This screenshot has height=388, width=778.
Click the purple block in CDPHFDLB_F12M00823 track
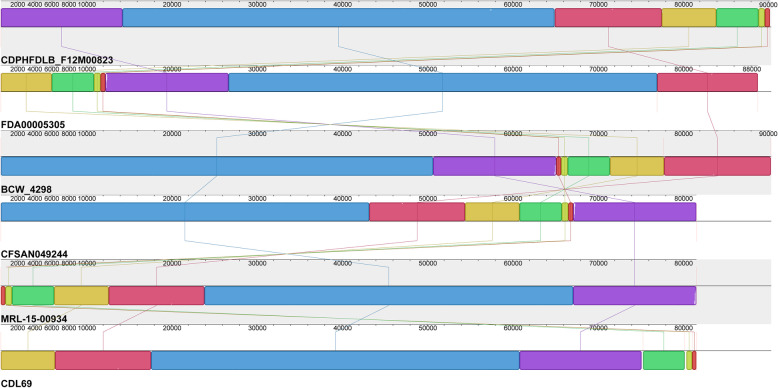[x=62, y=17]
